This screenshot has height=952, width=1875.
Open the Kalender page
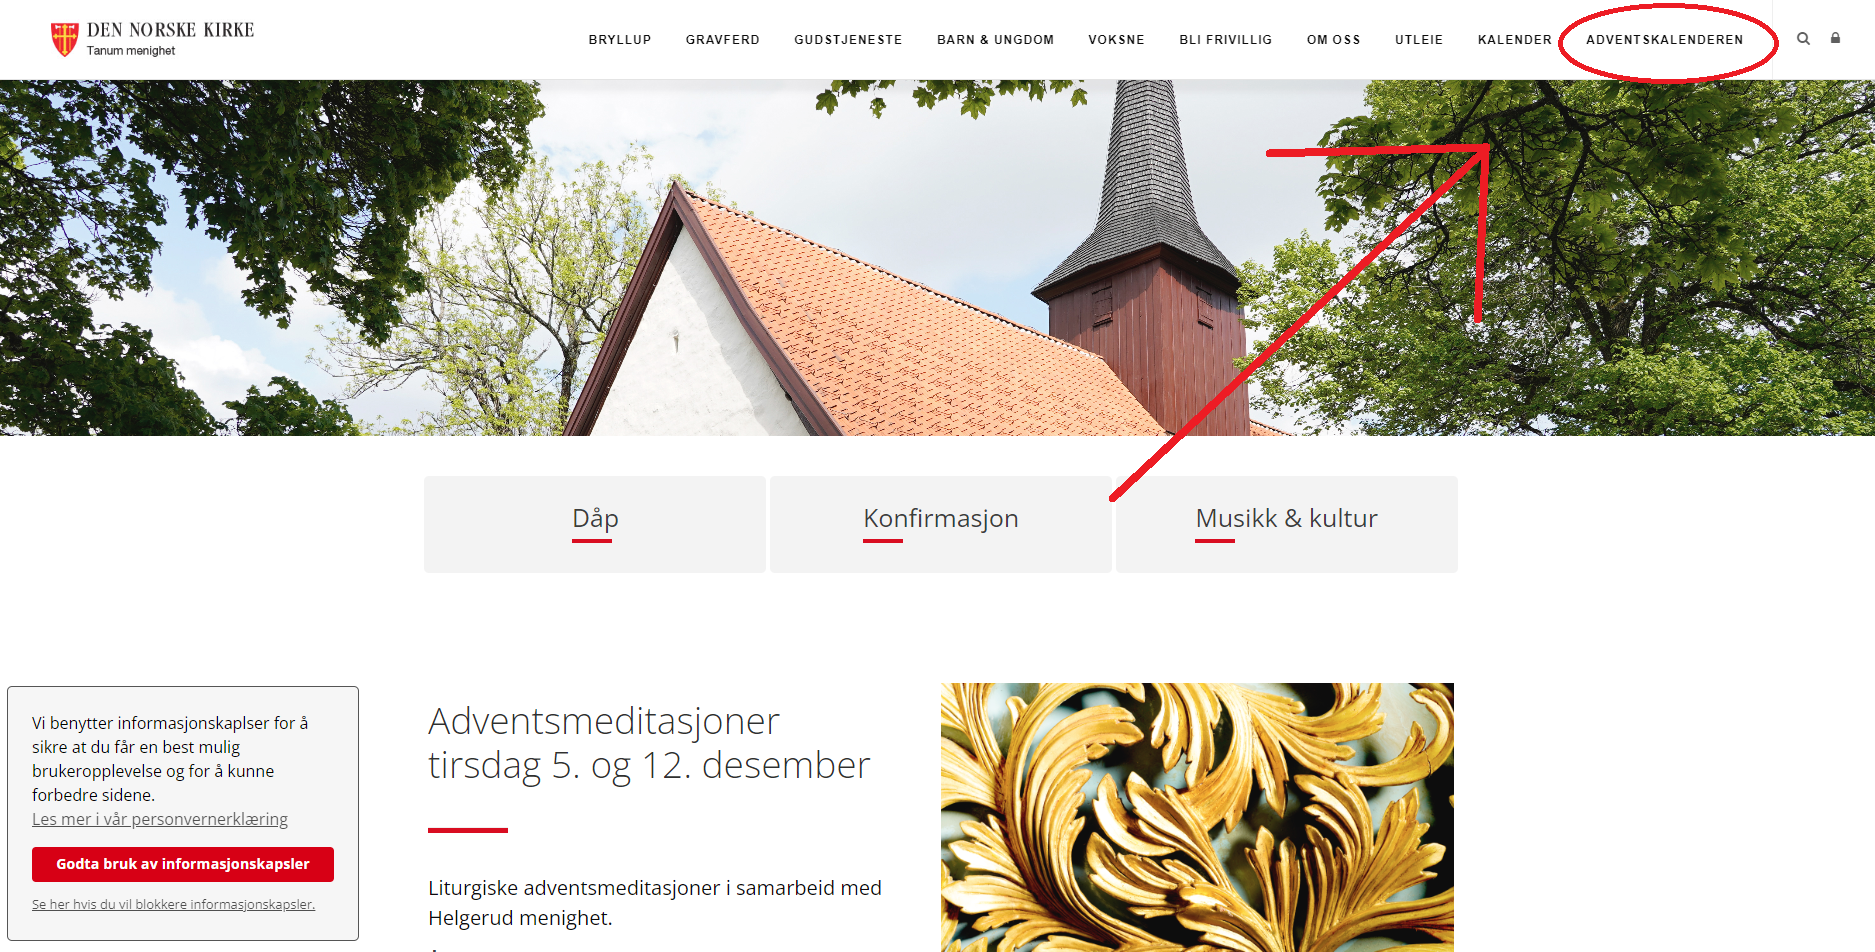click(x=1514, y=40)
